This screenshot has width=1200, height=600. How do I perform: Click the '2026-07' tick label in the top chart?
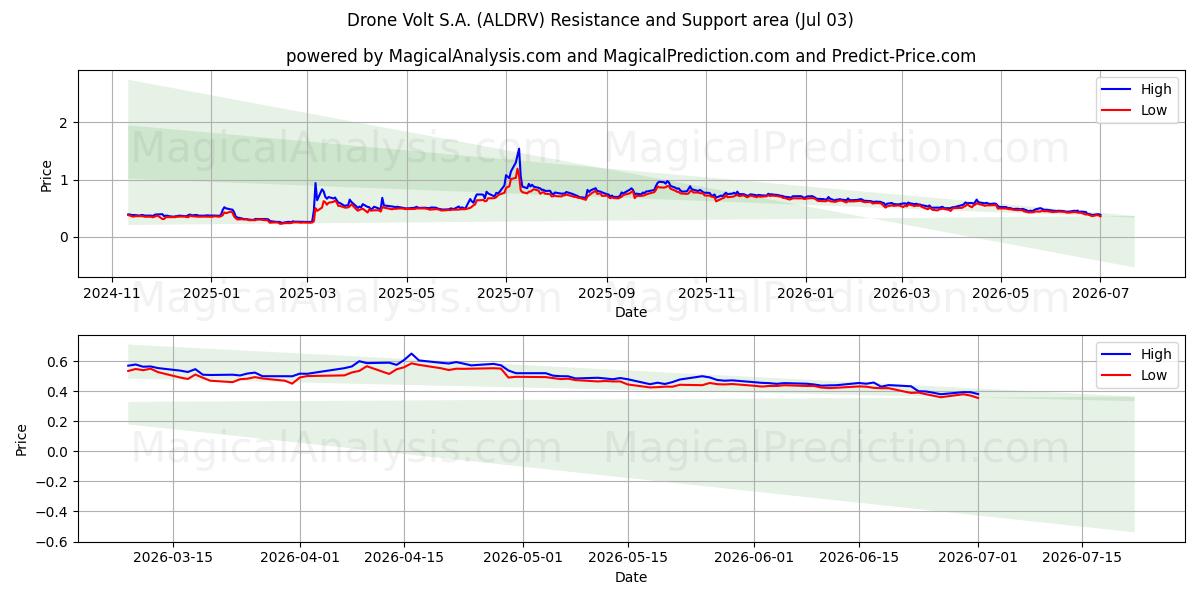[1100, 293]
